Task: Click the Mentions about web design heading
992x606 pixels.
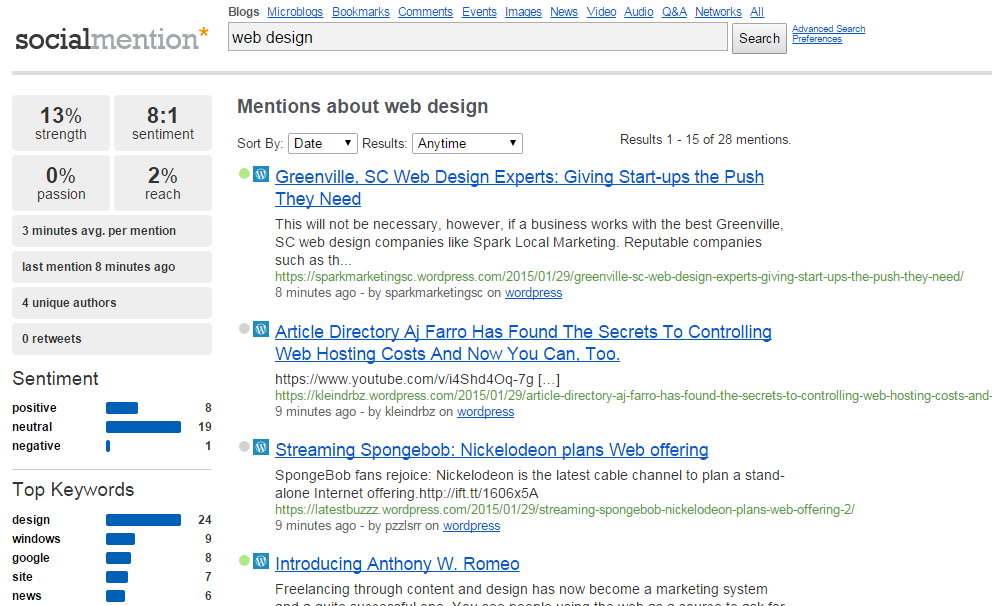Action: [x=363, y=106]
